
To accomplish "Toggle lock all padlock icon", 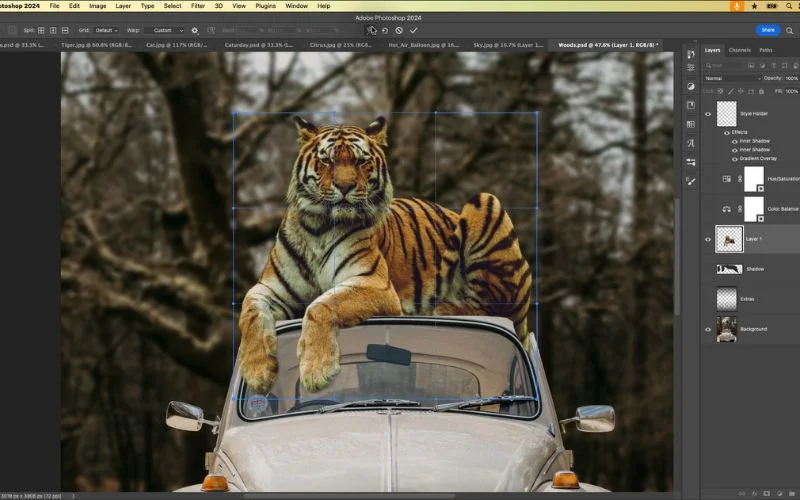I will tap(761, 91).
